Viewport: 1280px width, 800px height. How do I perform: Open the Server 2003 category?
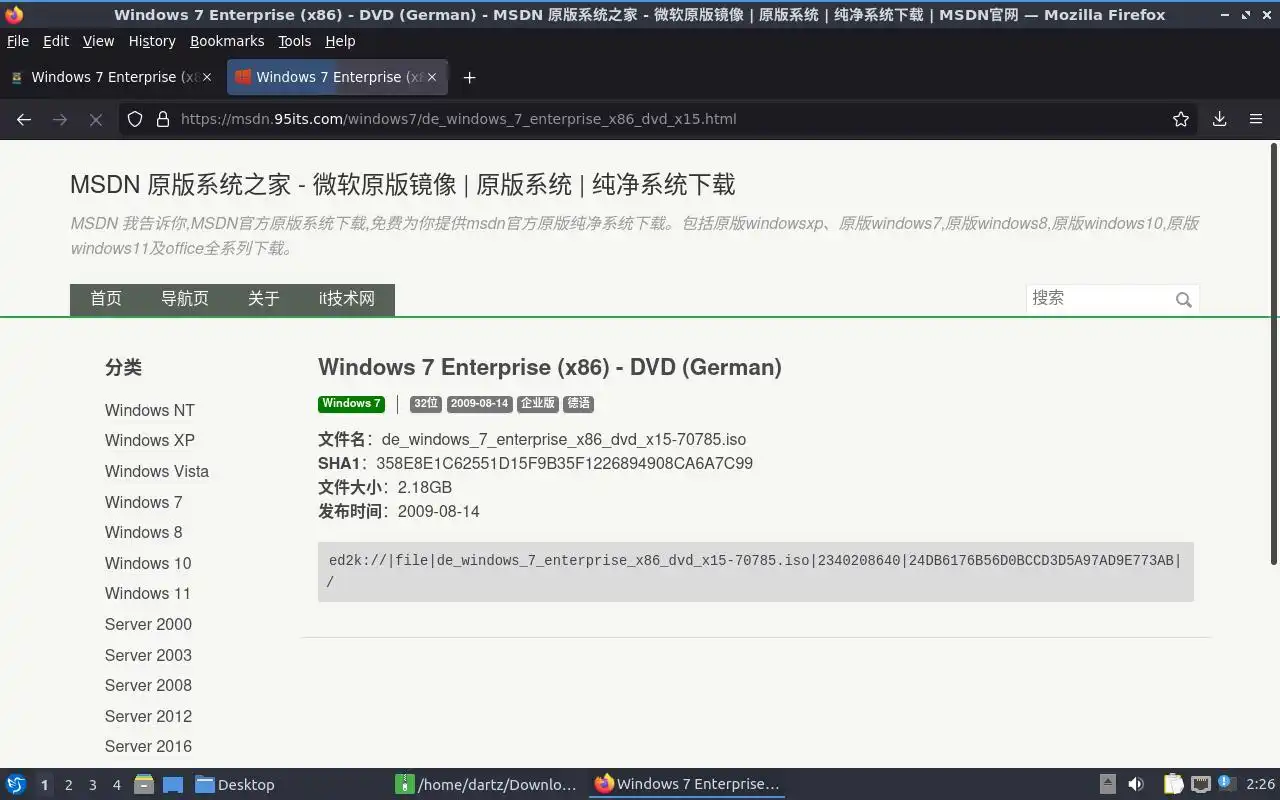click(x=148, y=655)
